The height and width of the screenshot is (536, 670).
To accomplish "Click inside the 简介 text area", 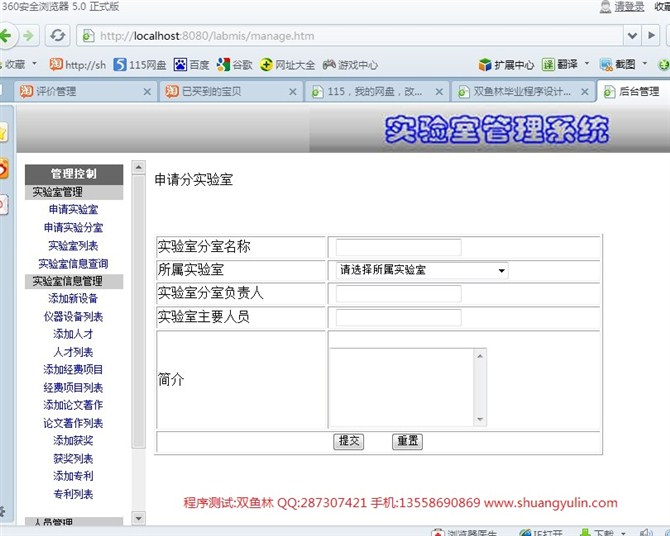I will tap(402, 387).
